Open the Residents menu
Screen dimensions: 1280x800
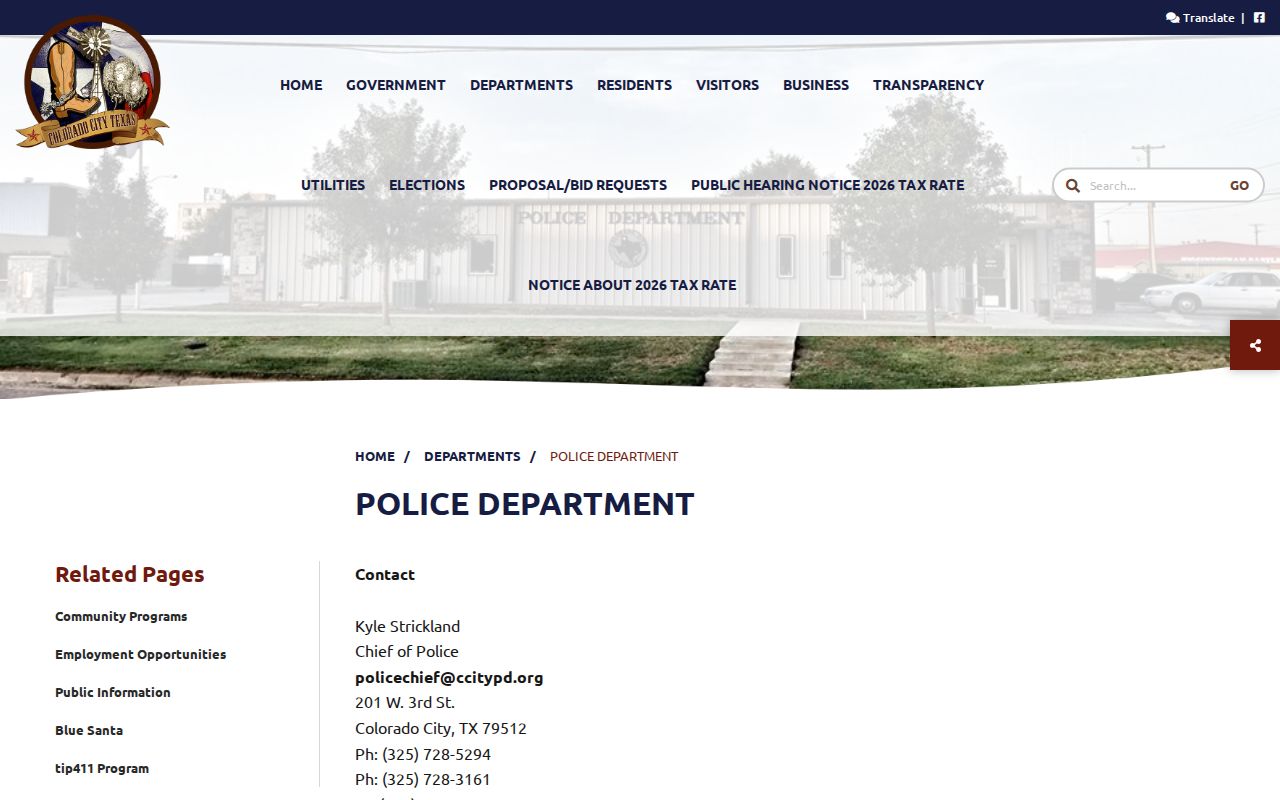point(634,85)
